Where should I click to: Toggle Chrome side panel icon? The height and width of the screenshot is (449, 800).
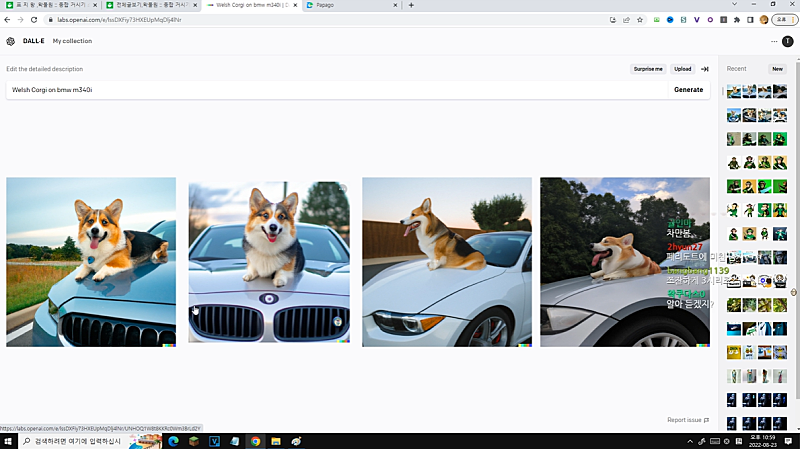tap(751, 19)
